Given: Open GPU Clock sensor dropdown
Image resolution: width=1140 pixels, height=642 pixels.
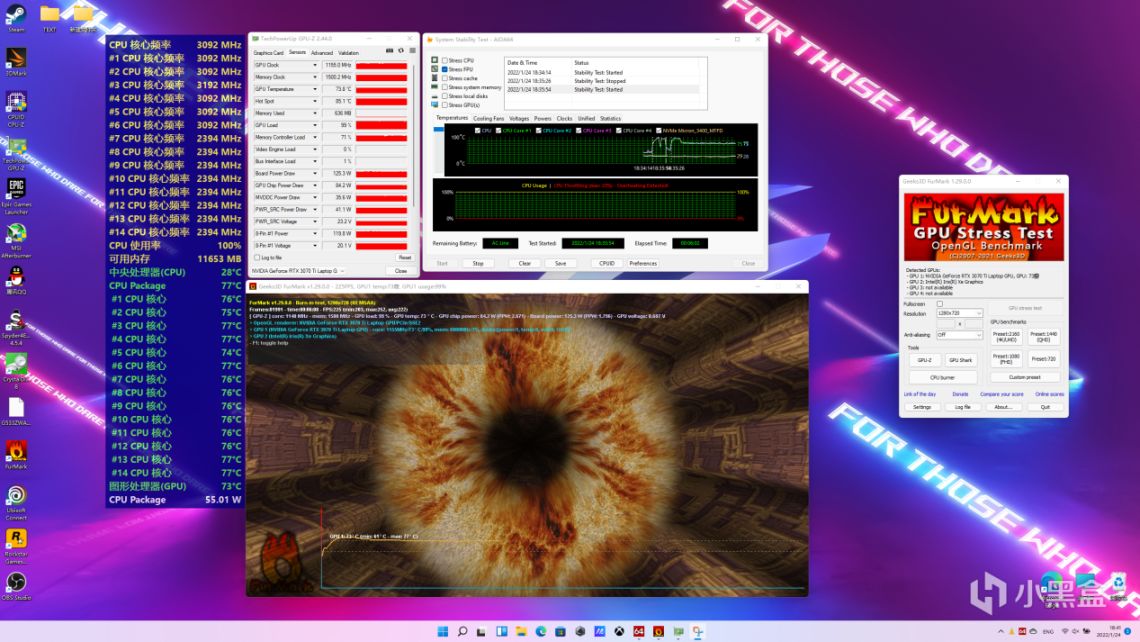Looking at the screenshot, I should (x=315, y=65).
